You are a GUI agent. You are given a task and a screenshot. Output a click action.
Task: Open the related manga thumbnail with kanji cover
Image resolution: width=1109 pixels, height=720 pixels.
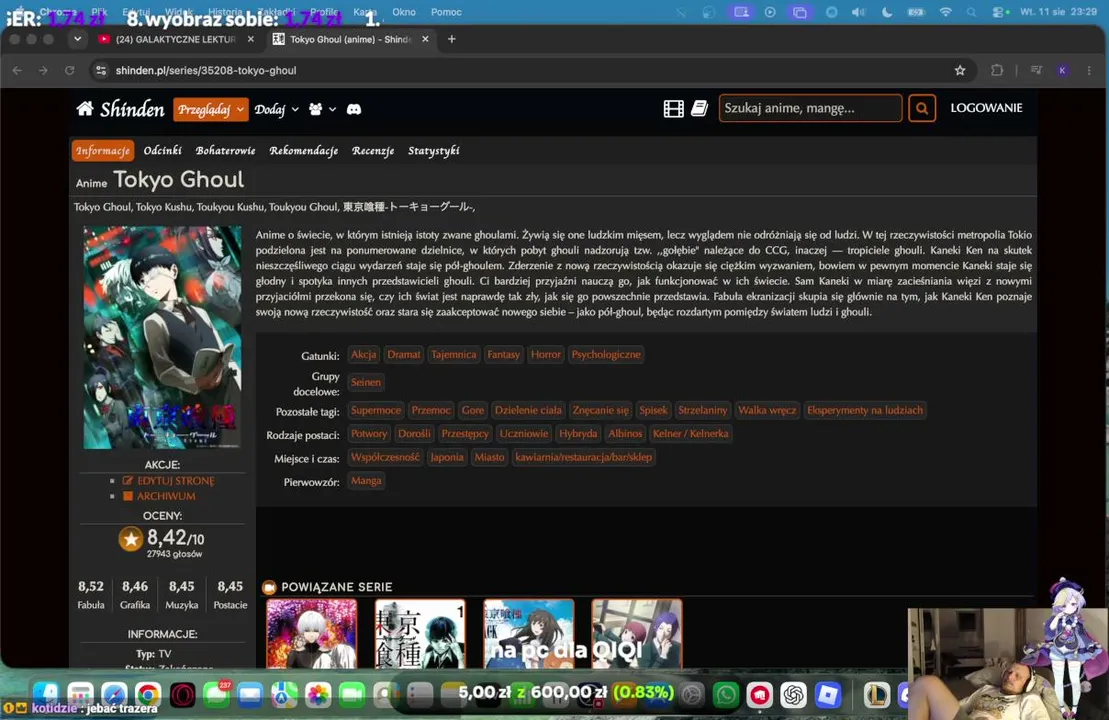[x=420, y=633]
